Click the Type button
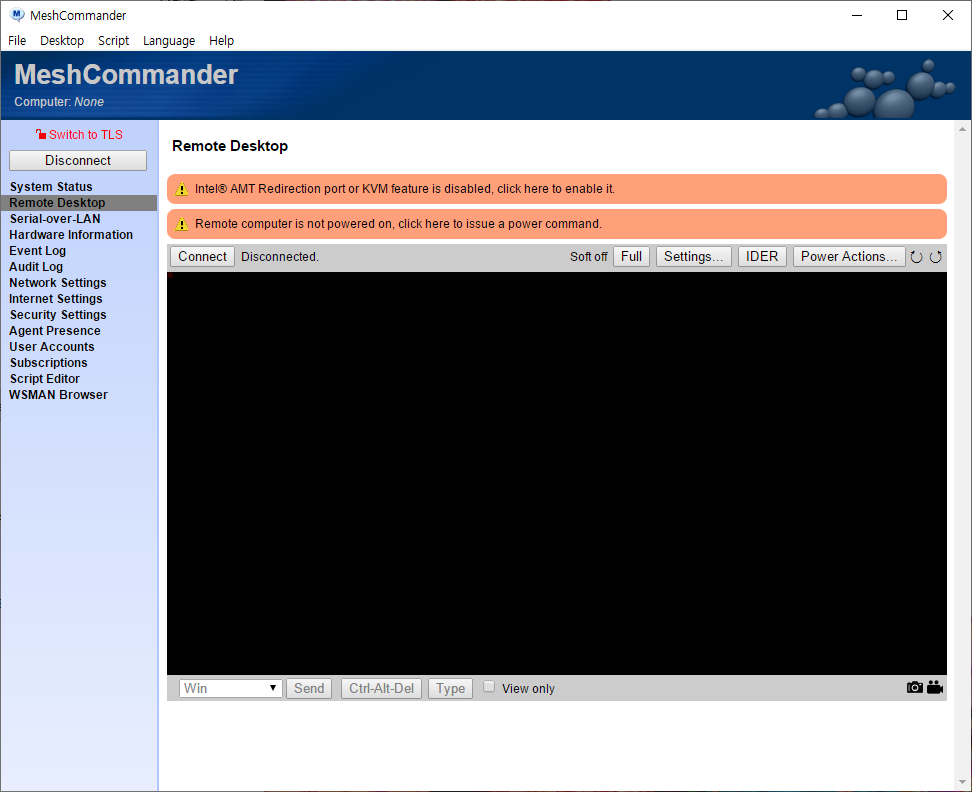Viewport: 972px width, 792px height. tap(450, 689)
